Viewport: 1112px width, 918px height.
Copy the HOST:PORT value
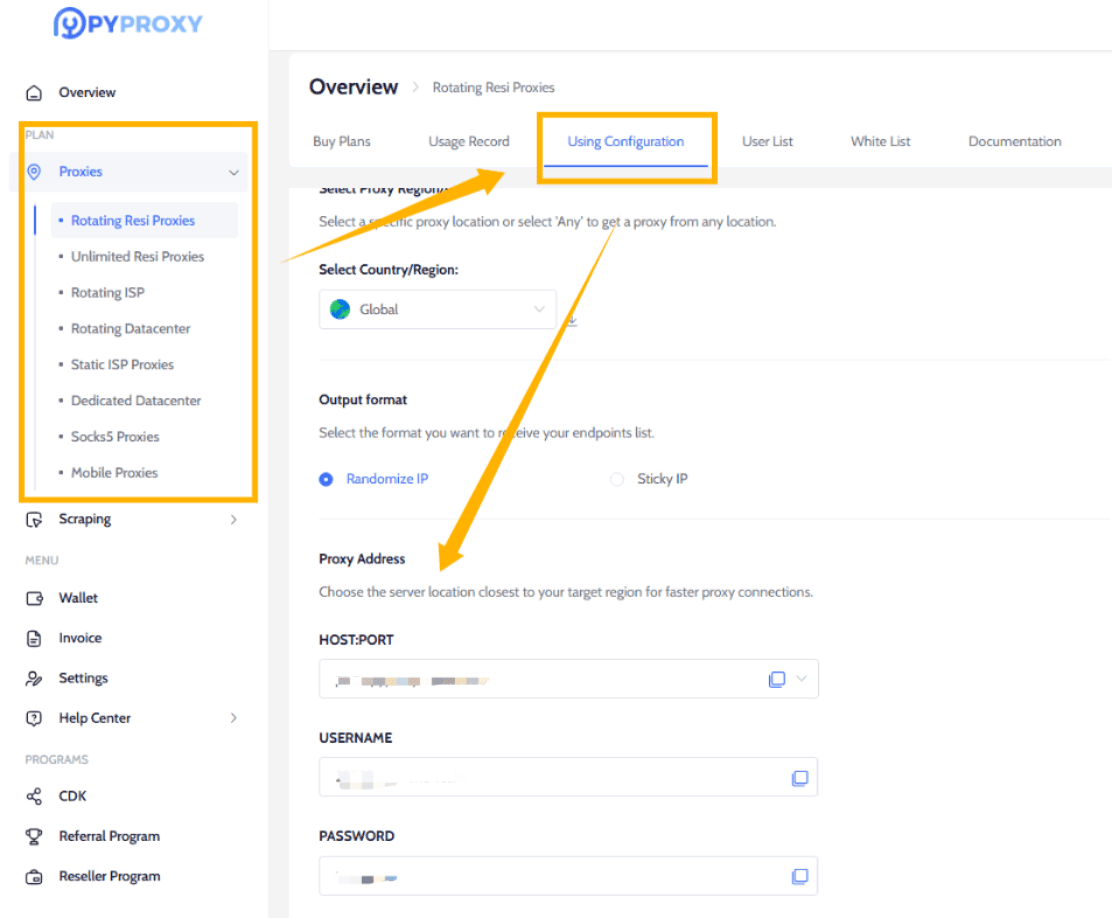(776, 679)
